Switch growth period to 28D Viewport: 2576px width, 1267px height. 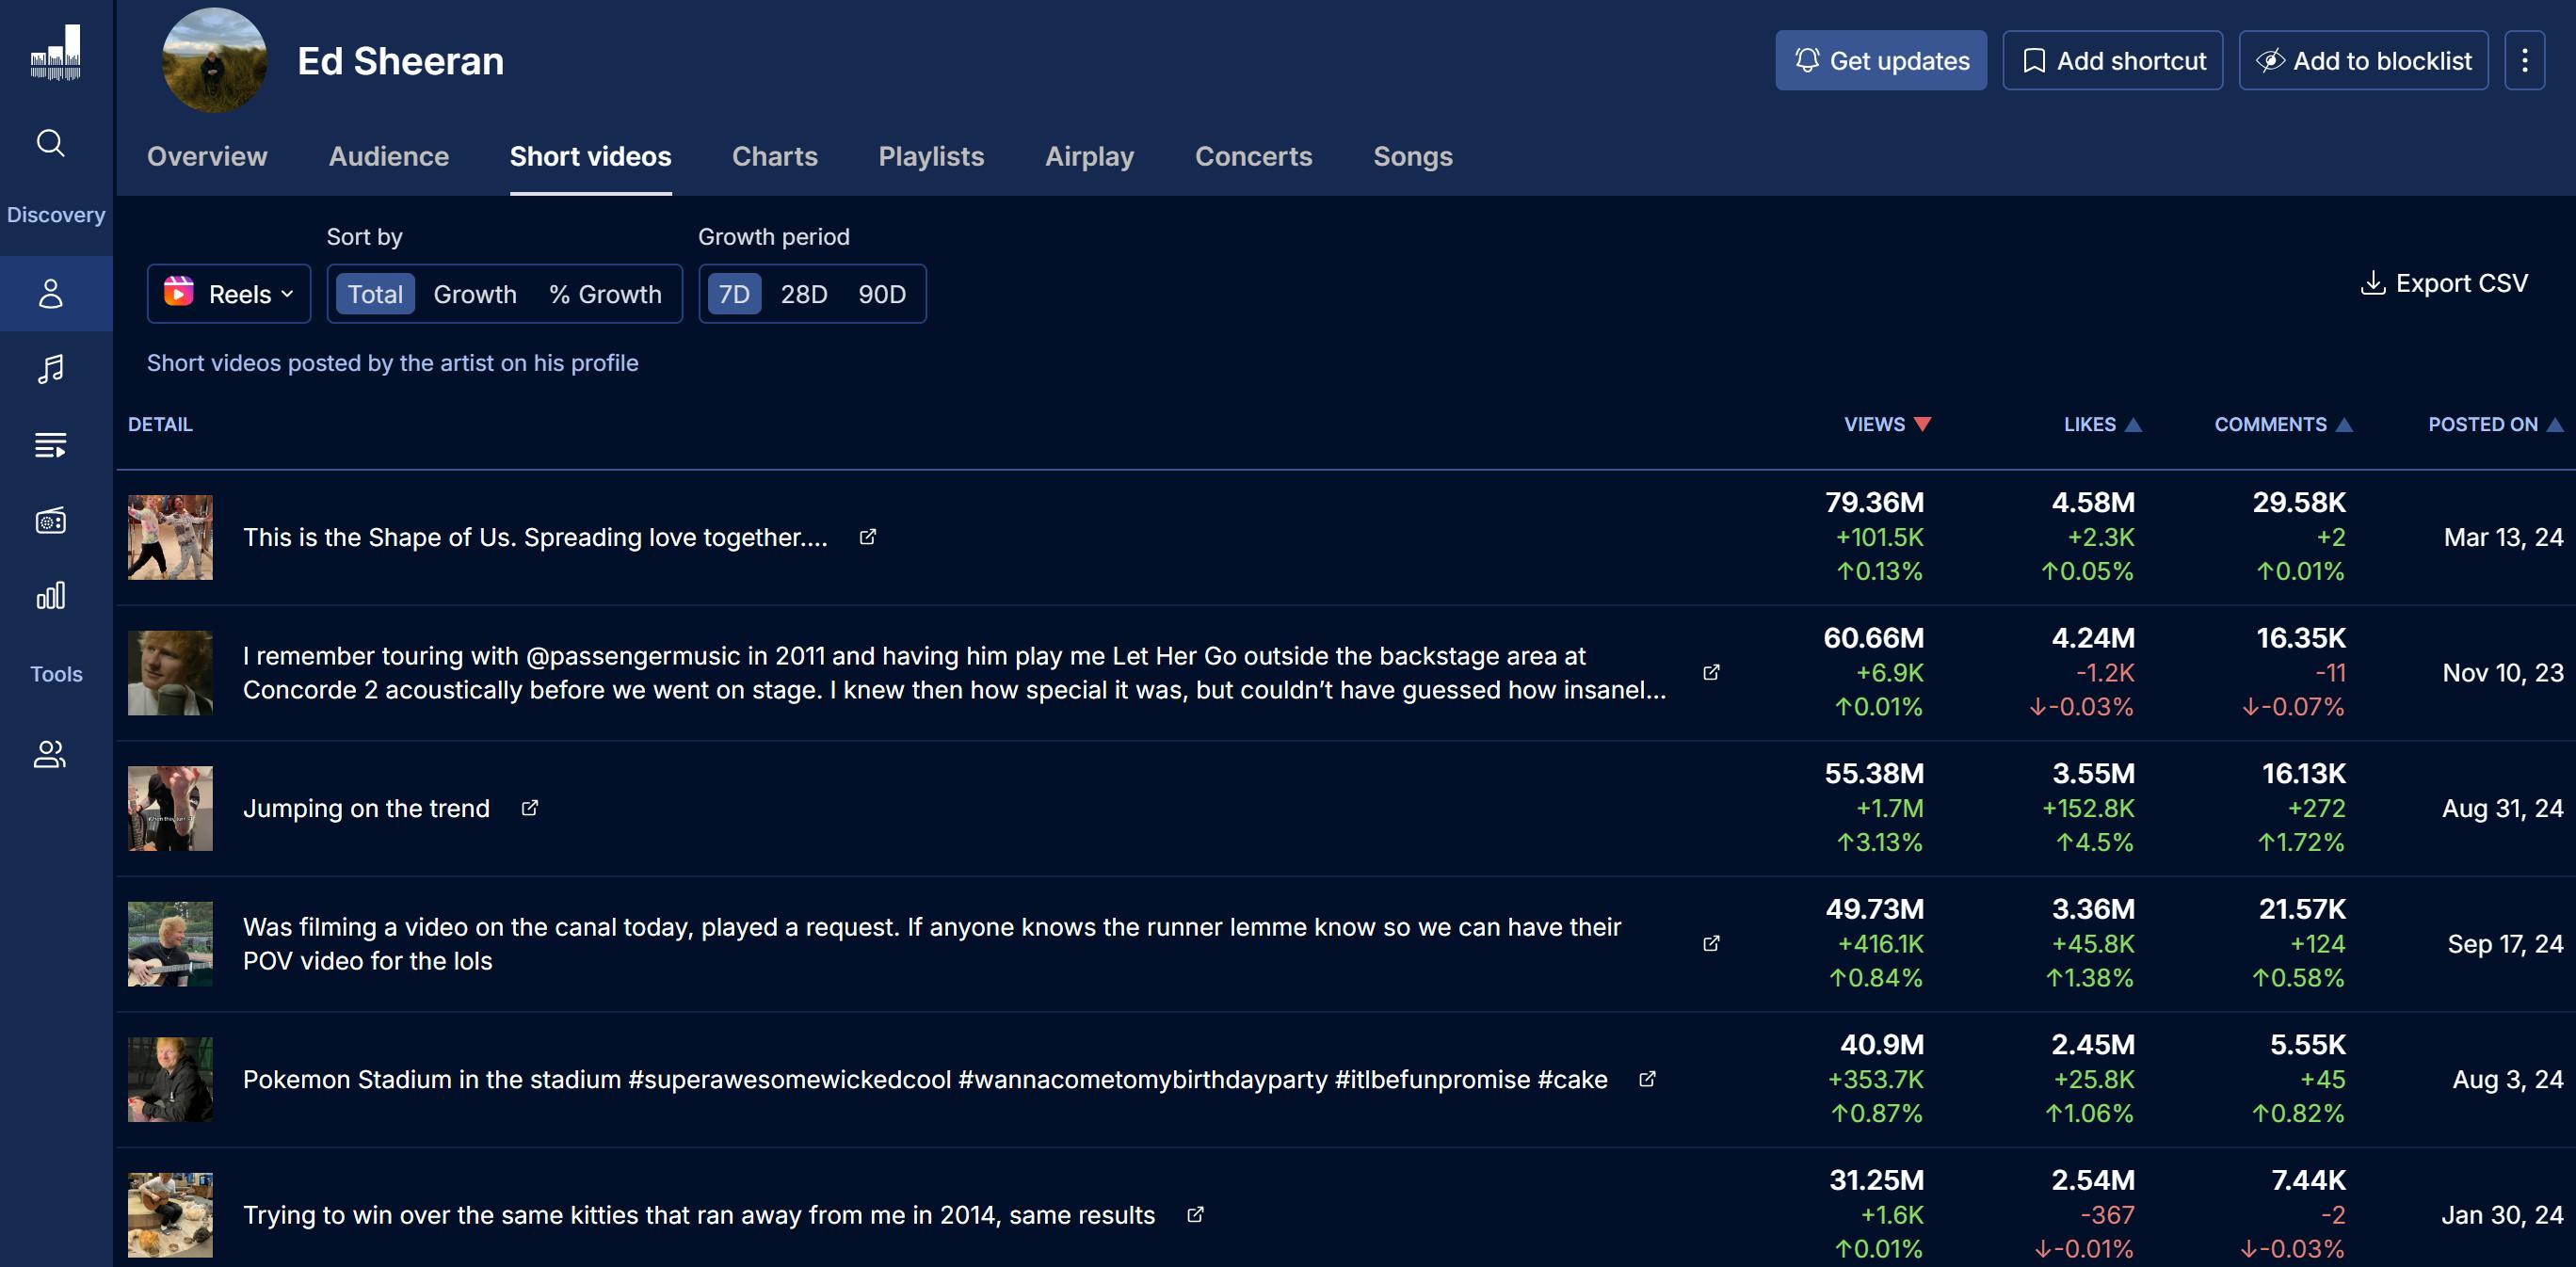point(803,294)
